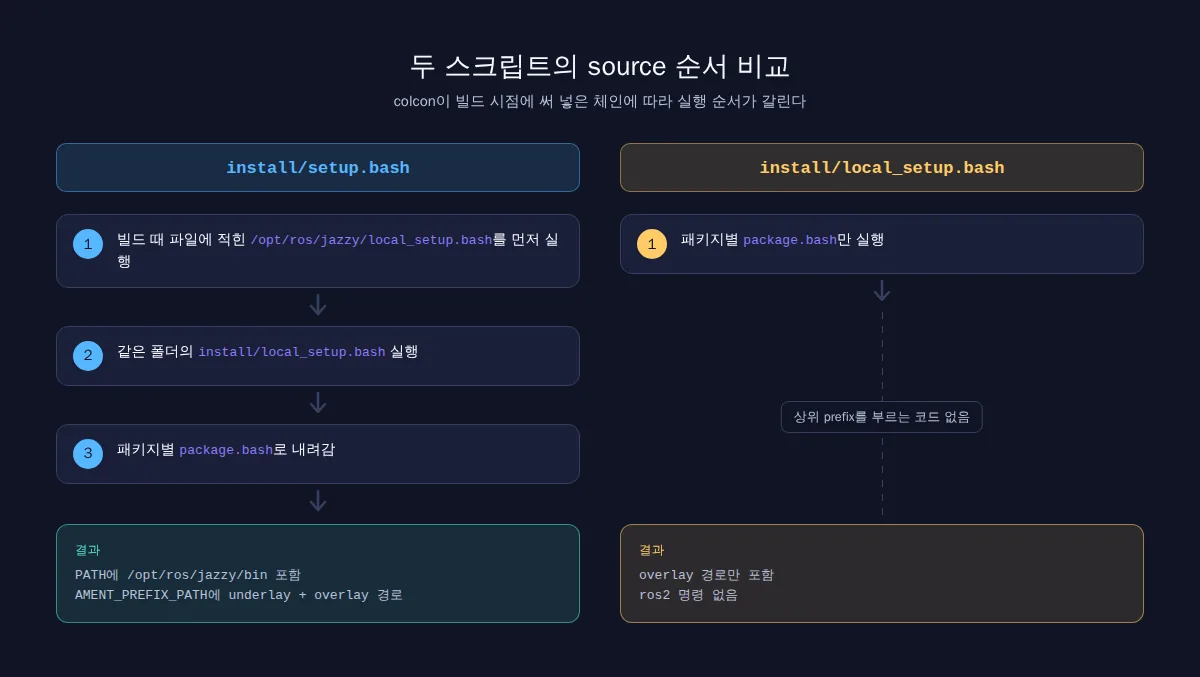Click the blue step 3 badge
The height and width of the screenshot is (677, 1200).
click(x=88, y=454)
